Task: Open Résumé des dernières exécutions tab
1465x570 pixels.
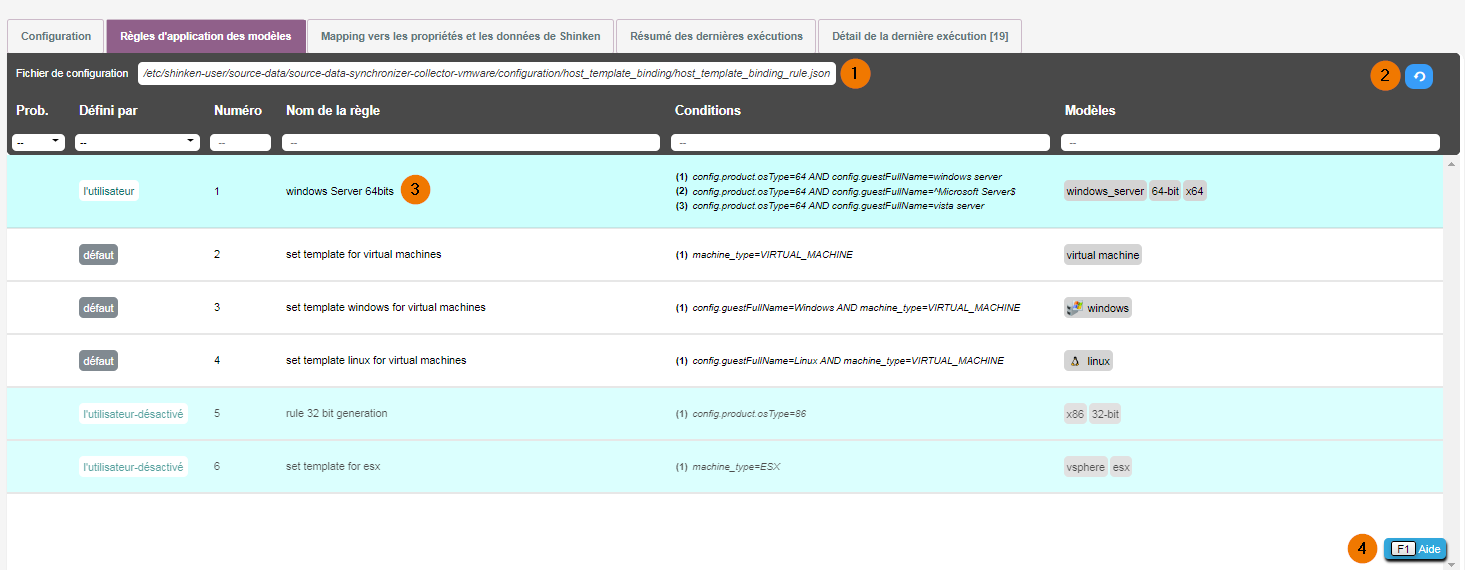Action: pyautogui.click(x=716, y=36)
